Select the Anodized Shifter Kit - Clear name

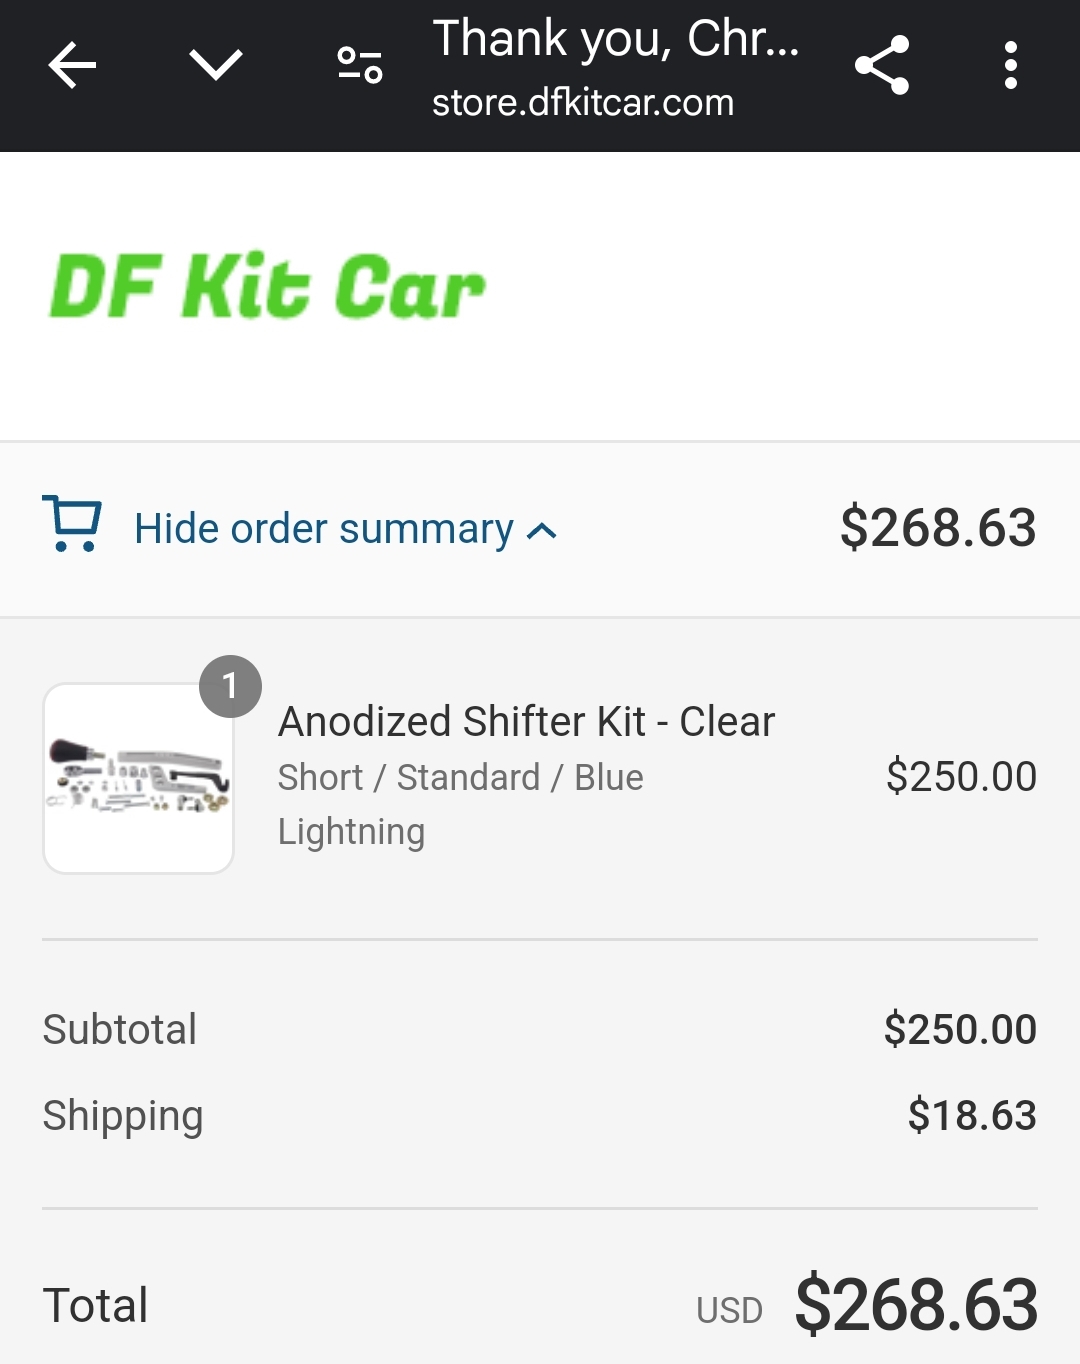pos(527,721)
